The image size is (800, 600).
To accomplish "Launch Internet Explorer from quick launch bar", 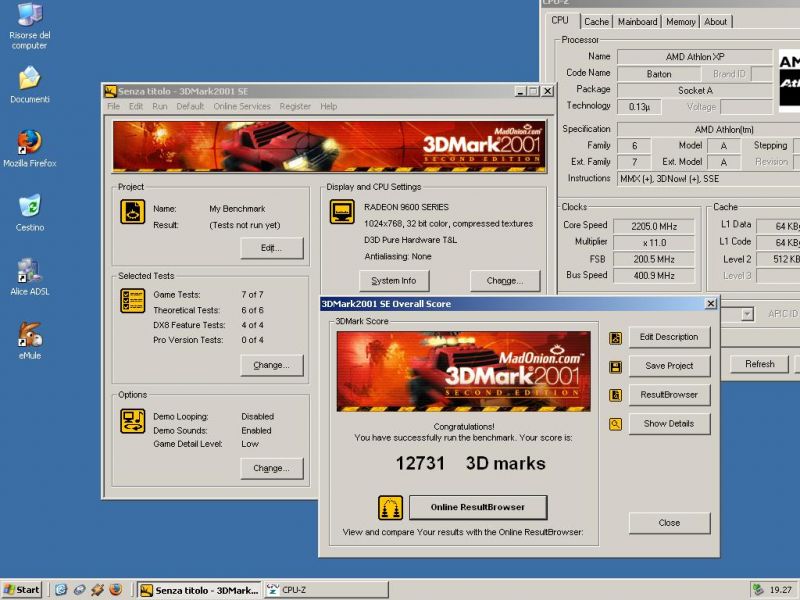I will coord(61,590).
